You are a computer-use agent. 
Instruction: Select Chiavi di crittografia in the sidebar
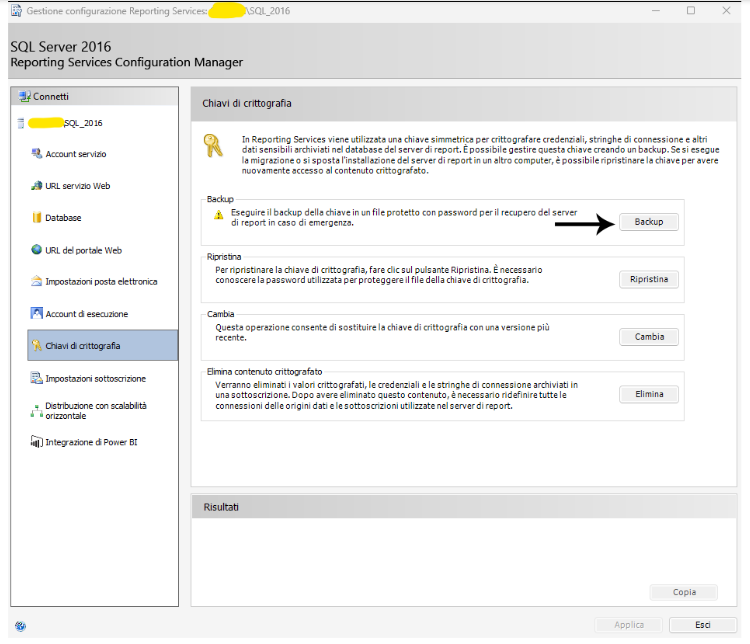(x=102, y=345)
